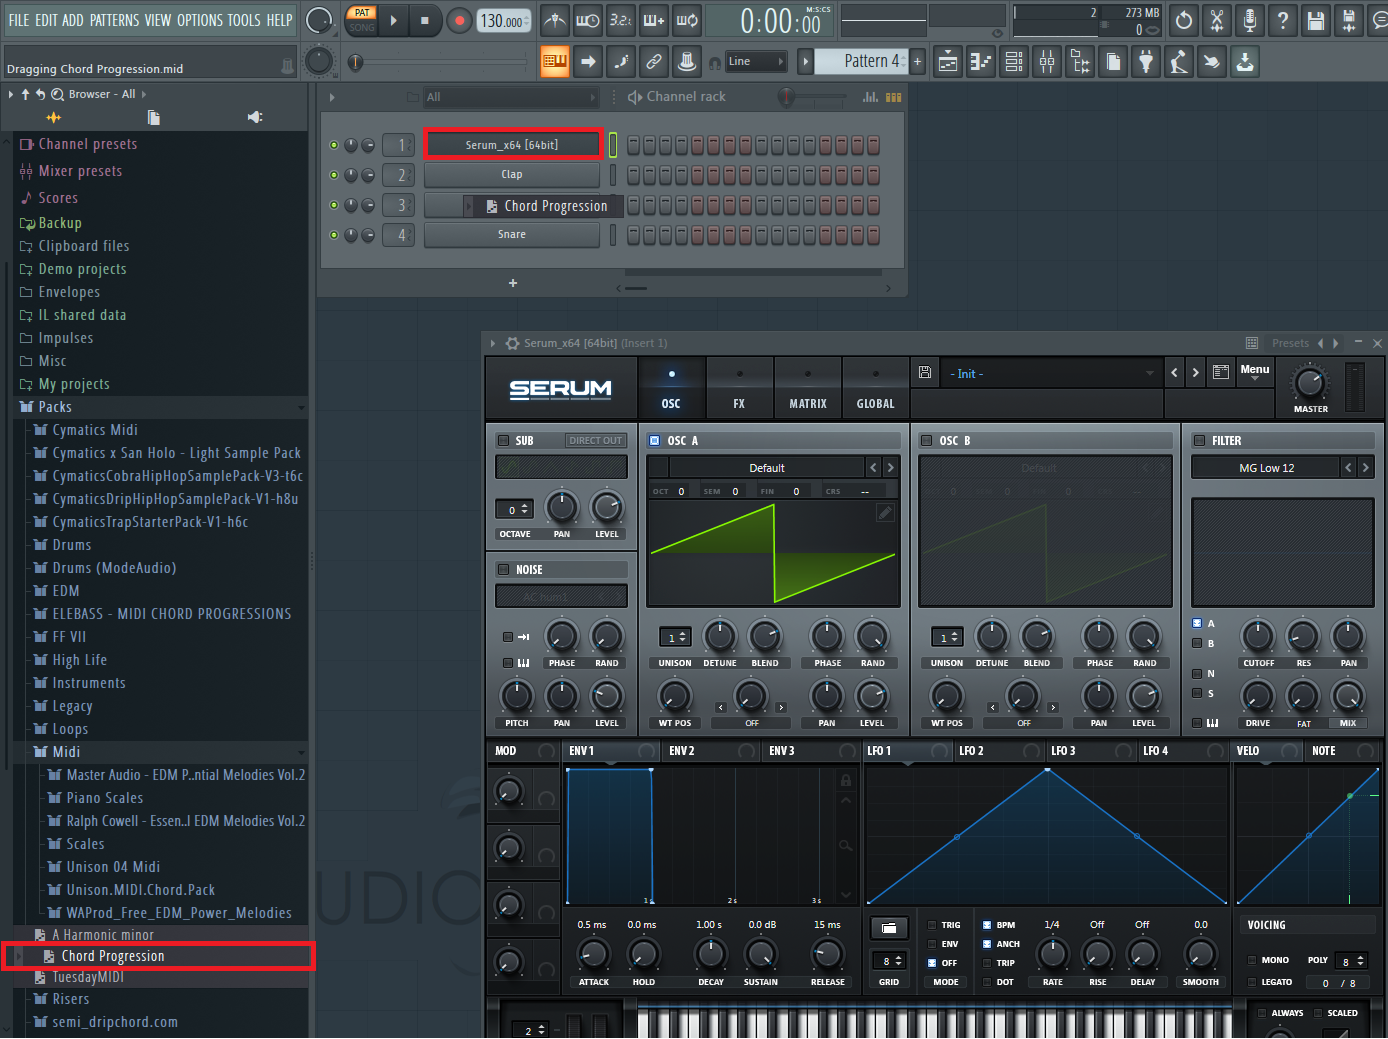Open the channel rack graph editor icon

click(x=870, y=97)
